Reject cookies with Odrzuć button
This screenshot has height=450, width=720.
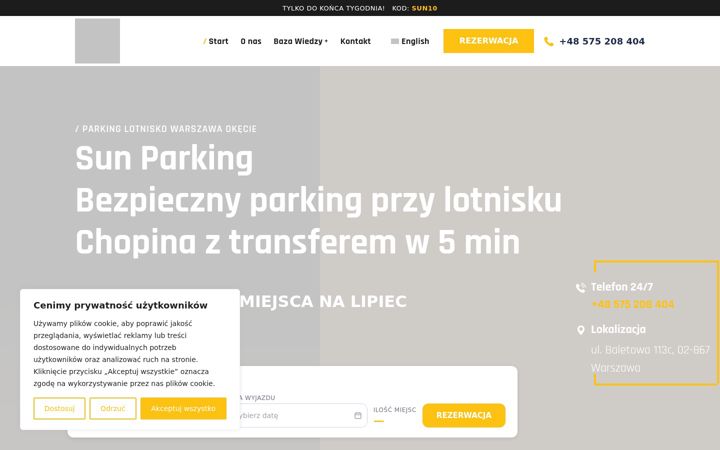[113, 408]
